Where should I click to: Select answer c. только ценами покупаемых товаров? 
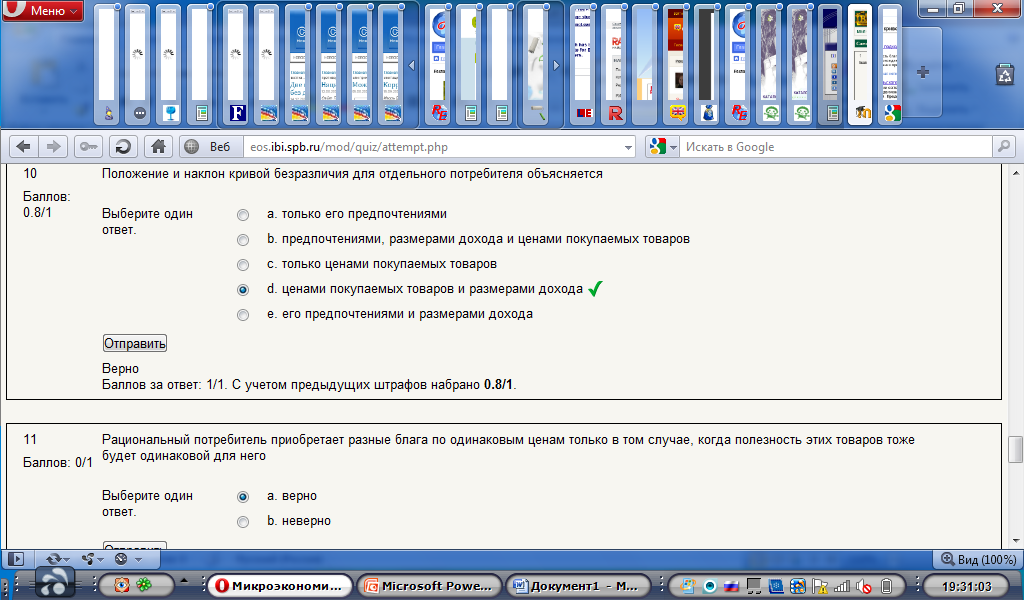pyautogui.click(x=243, y=264)
